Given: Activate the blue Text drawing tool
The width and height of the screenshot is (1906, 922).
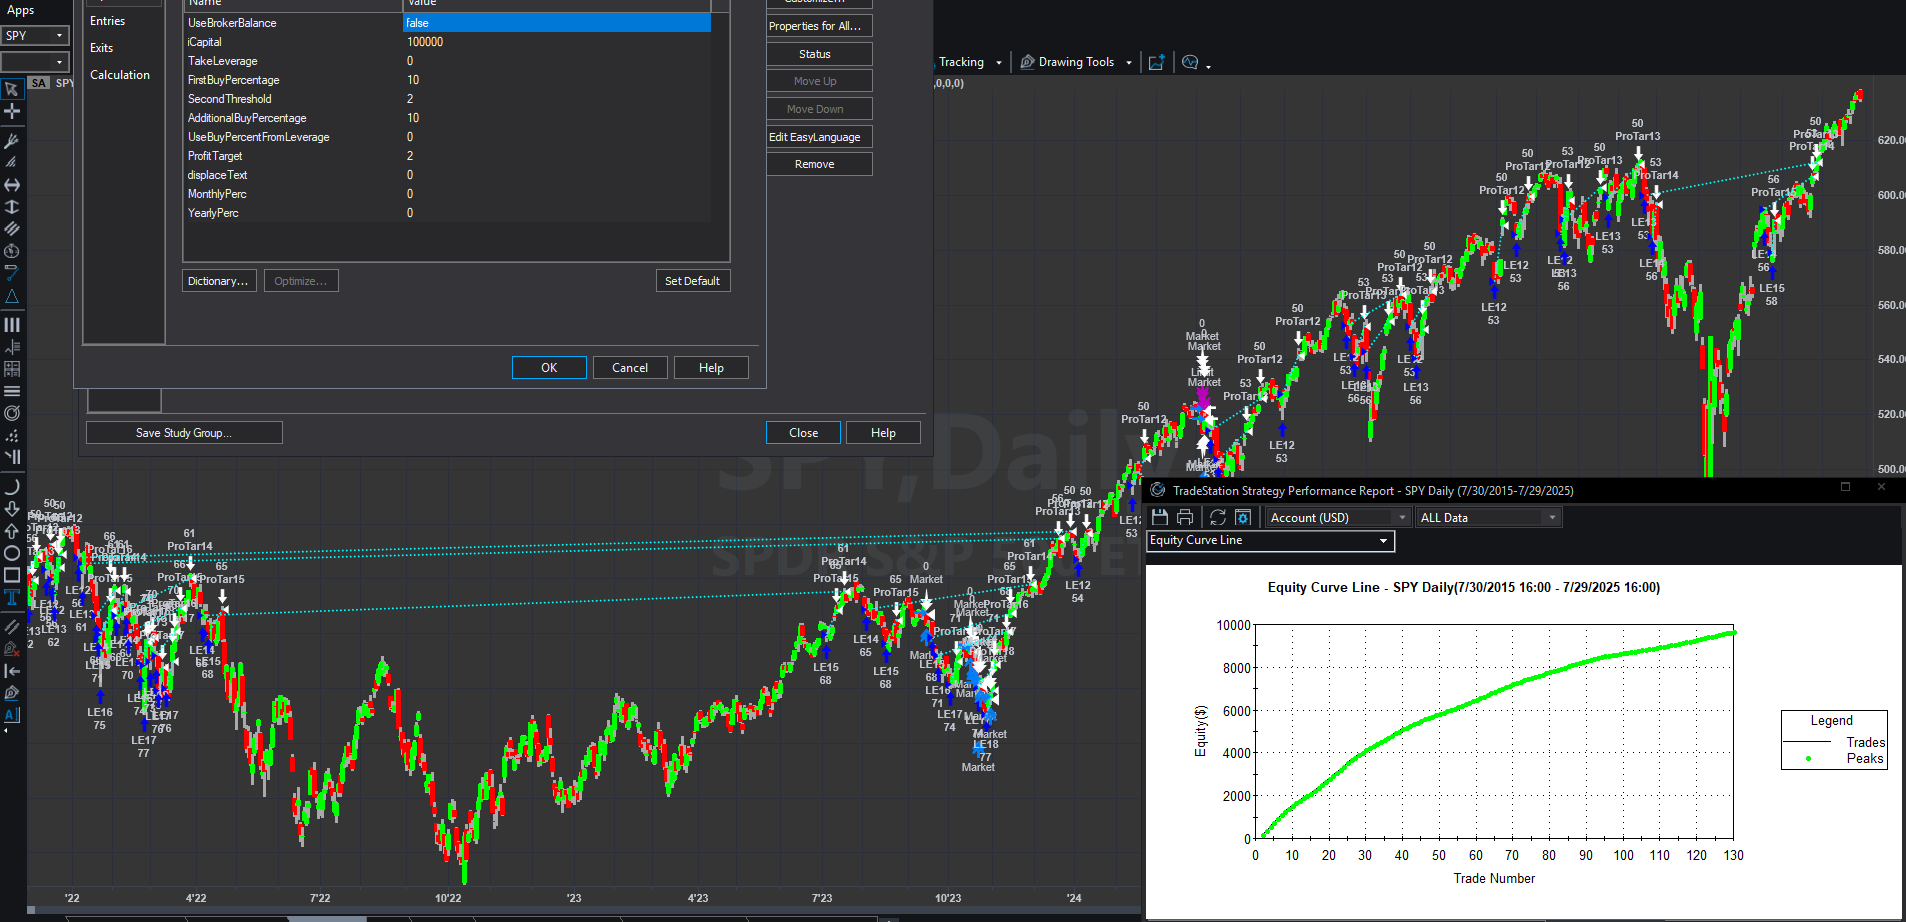Looking at the screenshot, I should coord(12,598).
